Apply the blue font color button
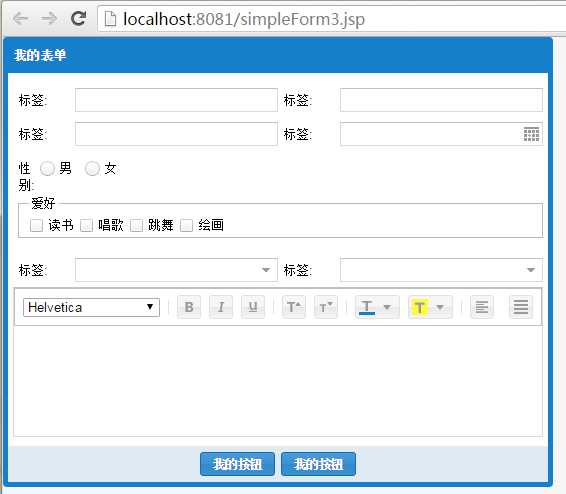 (367, 307)
